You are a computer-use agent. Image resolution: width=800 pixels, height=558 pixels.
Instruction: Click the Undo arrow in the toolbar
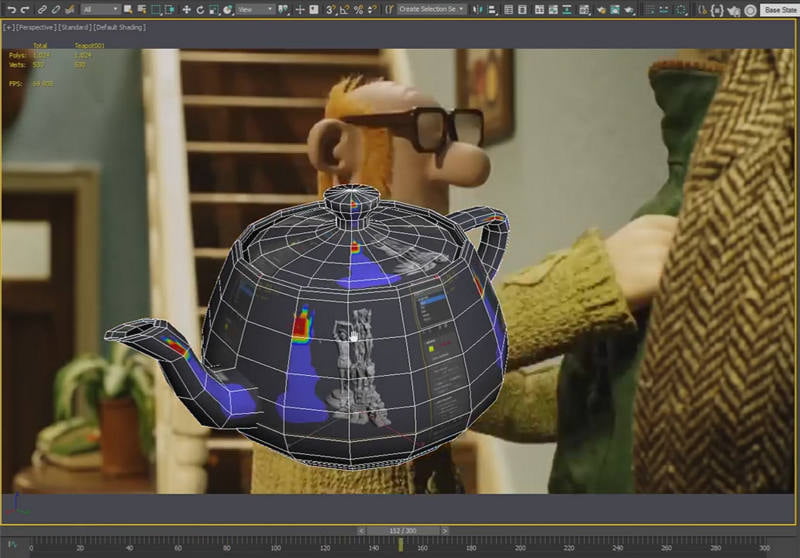click(11, 10)
